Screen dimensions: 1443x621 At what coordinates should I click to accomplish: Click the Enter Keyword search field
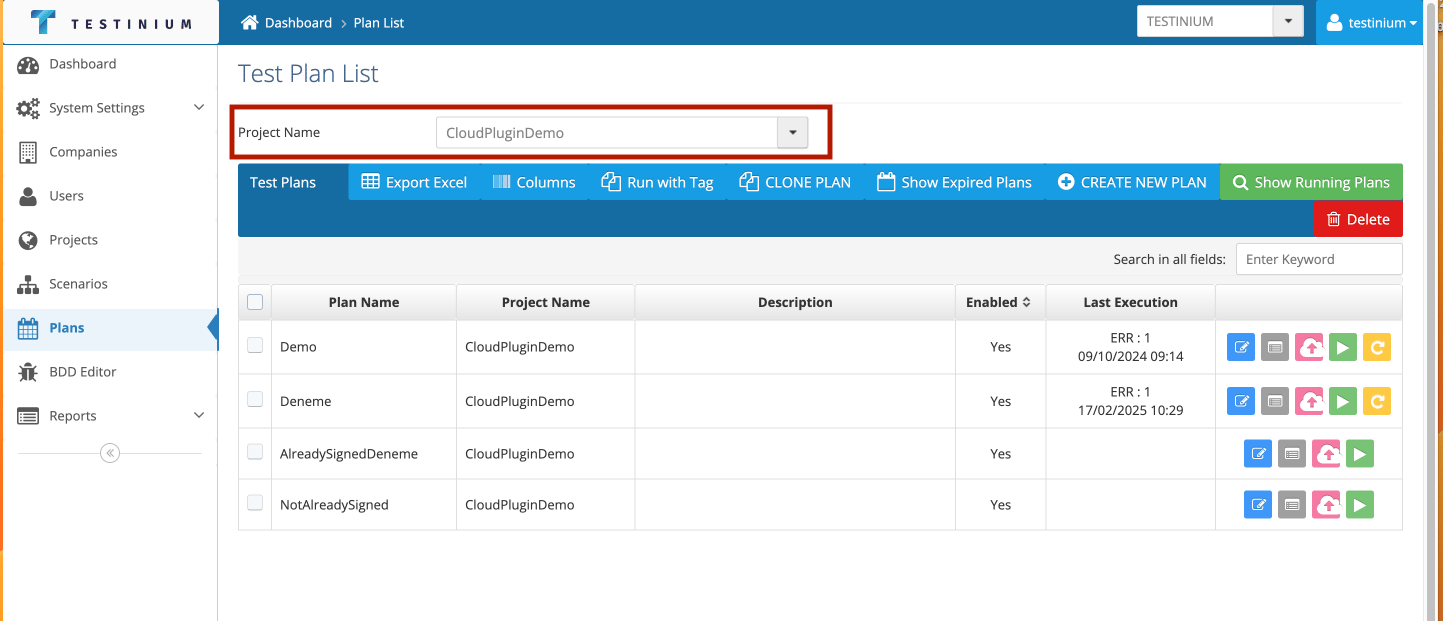(x=1319, y=259)
